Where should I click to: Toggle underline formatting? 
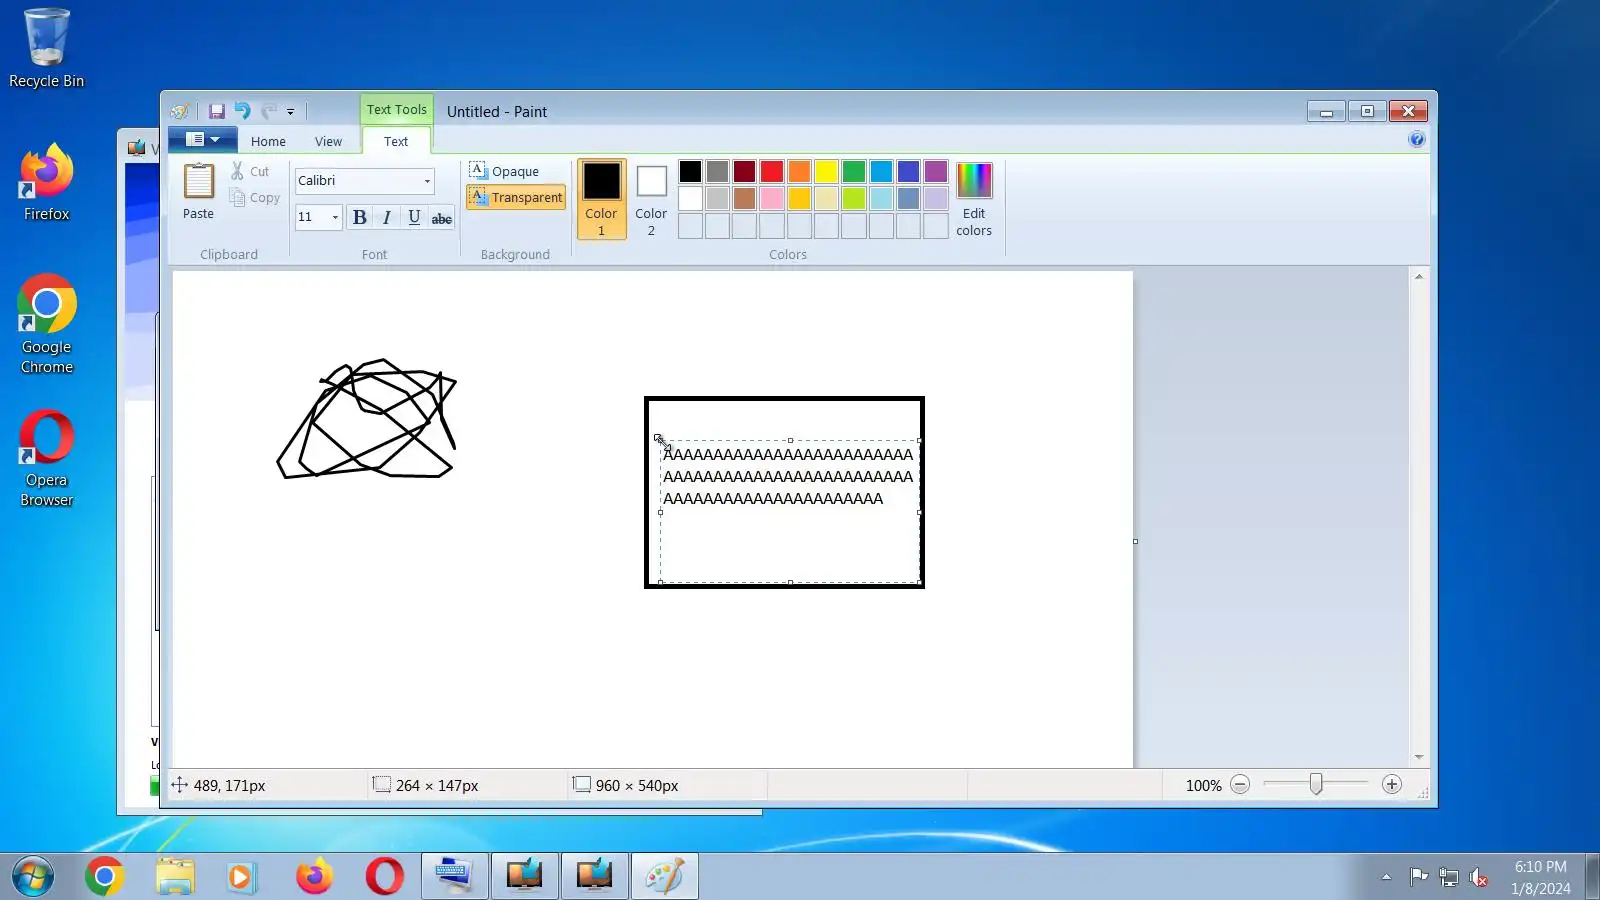(x=414, y=218)
